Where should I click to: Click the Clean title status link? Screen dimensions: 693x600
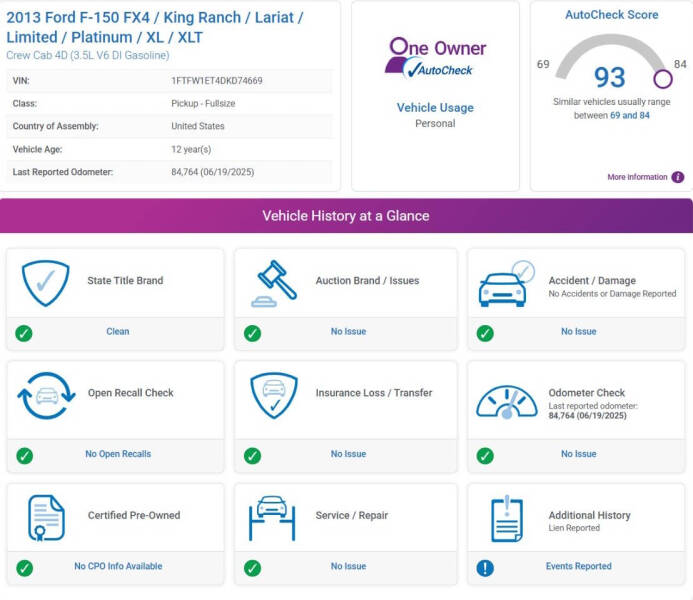coord(118,331)
